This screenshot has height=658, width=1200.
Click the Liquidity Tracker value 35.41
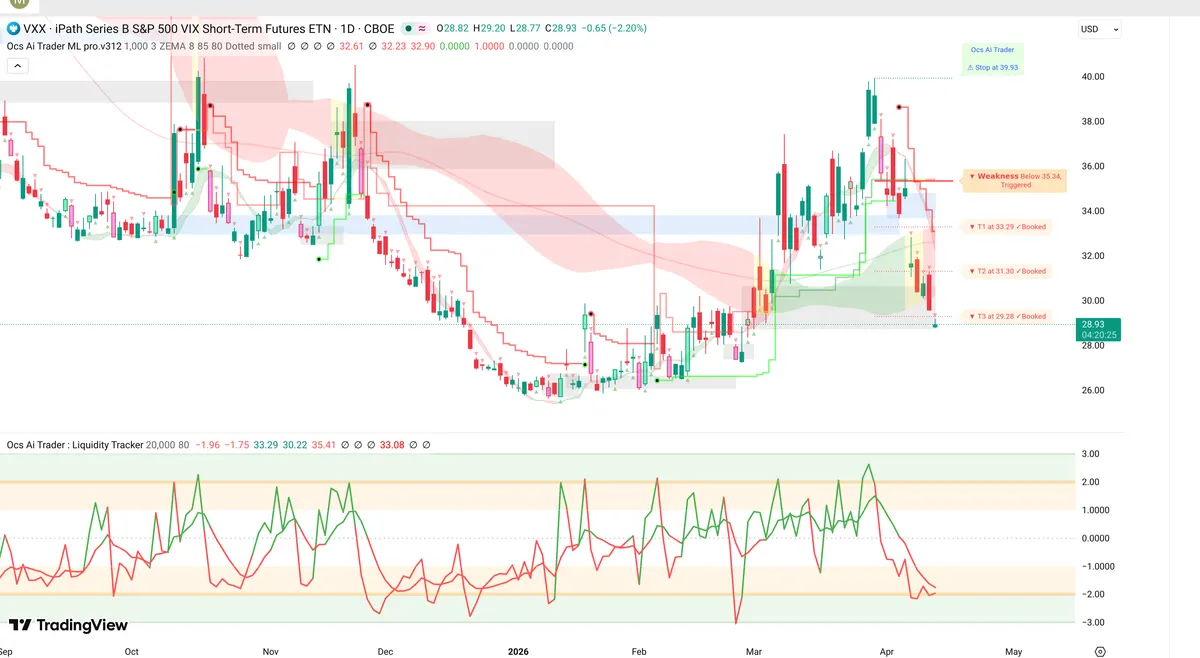click(x=323, y=445)
